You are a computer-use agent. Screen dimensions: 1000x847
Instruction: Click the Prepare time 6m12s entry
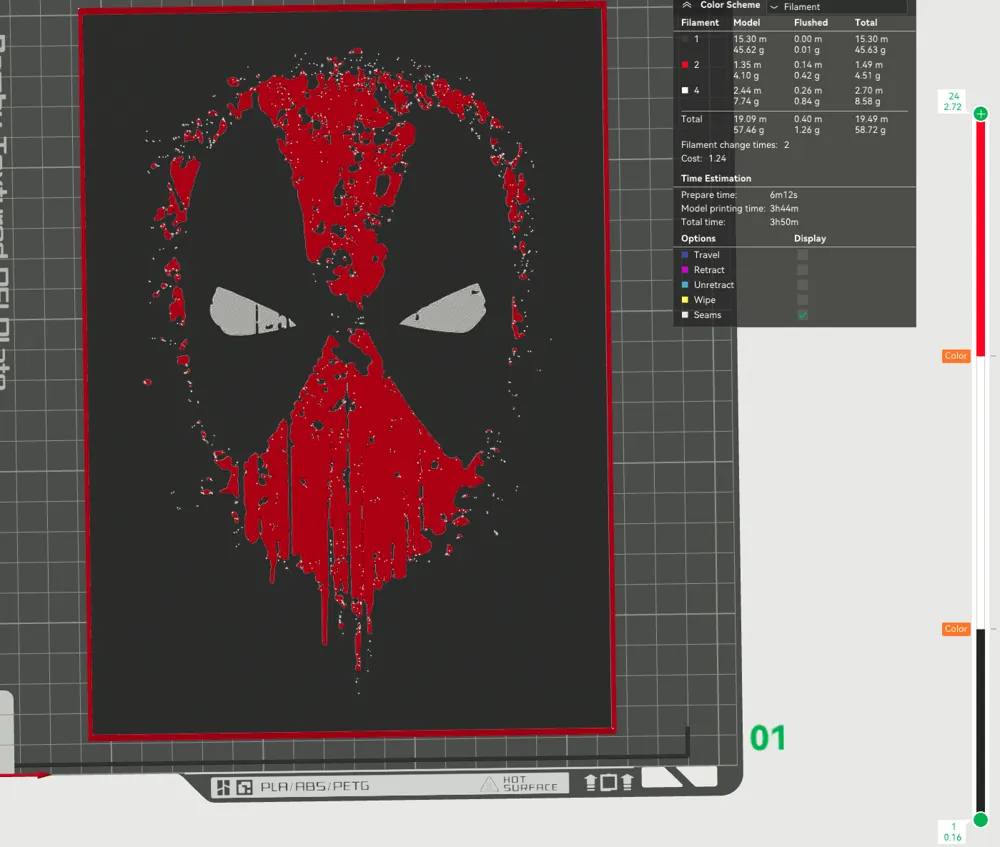point(739,195)
